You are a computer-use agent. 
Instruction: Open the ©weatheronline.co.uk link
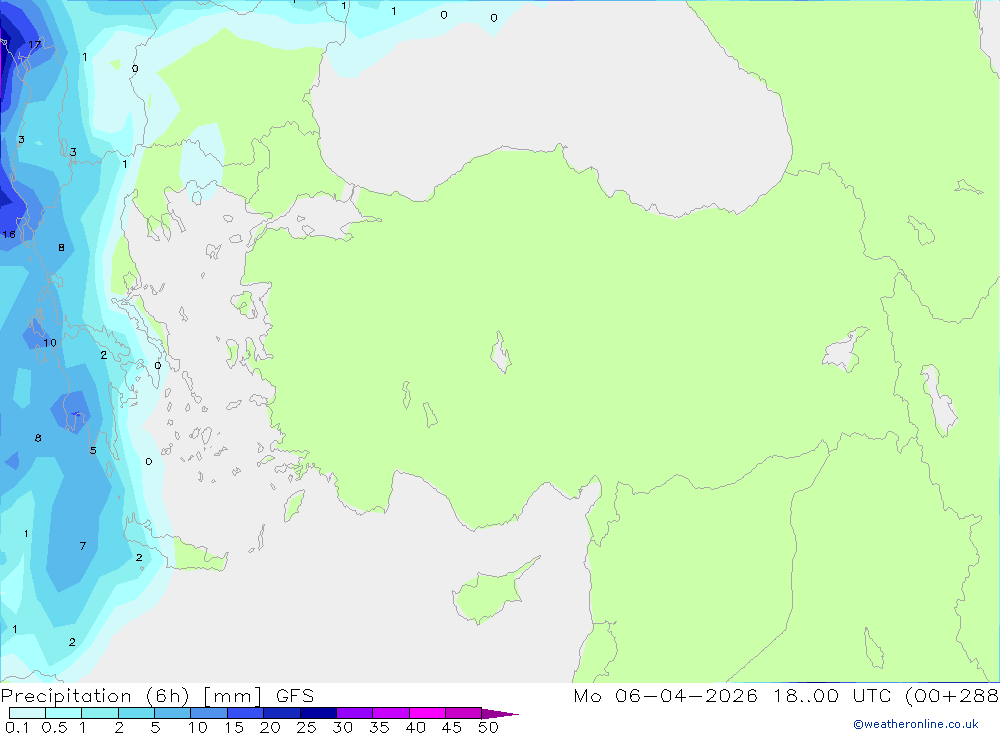click(915, 724)
